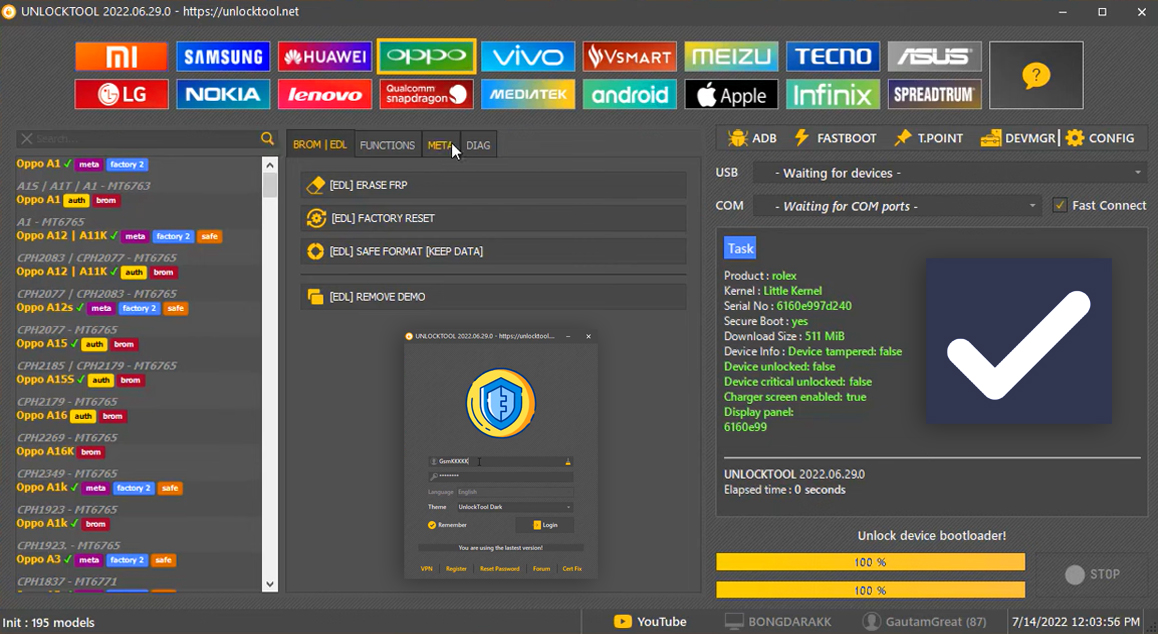The image size is (1158, 634).
Task: Select the Task tab
Action: pos(740,248)
